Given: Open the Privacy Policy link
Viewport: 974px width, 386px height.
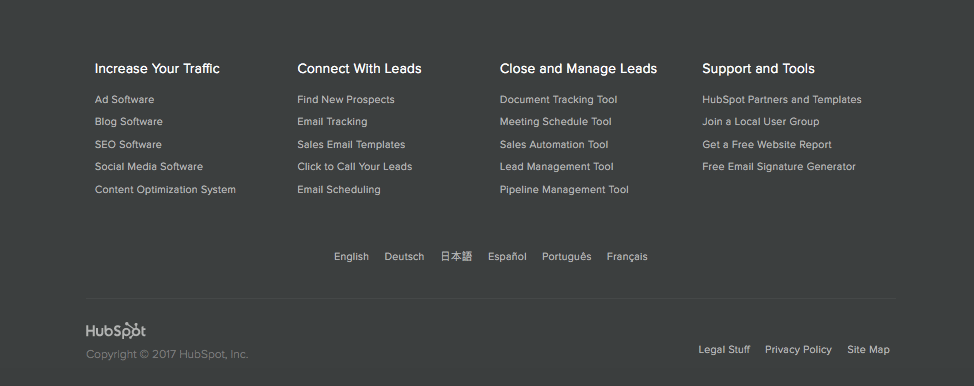Looking at the screenshot, I should click(x=798, y=350).
